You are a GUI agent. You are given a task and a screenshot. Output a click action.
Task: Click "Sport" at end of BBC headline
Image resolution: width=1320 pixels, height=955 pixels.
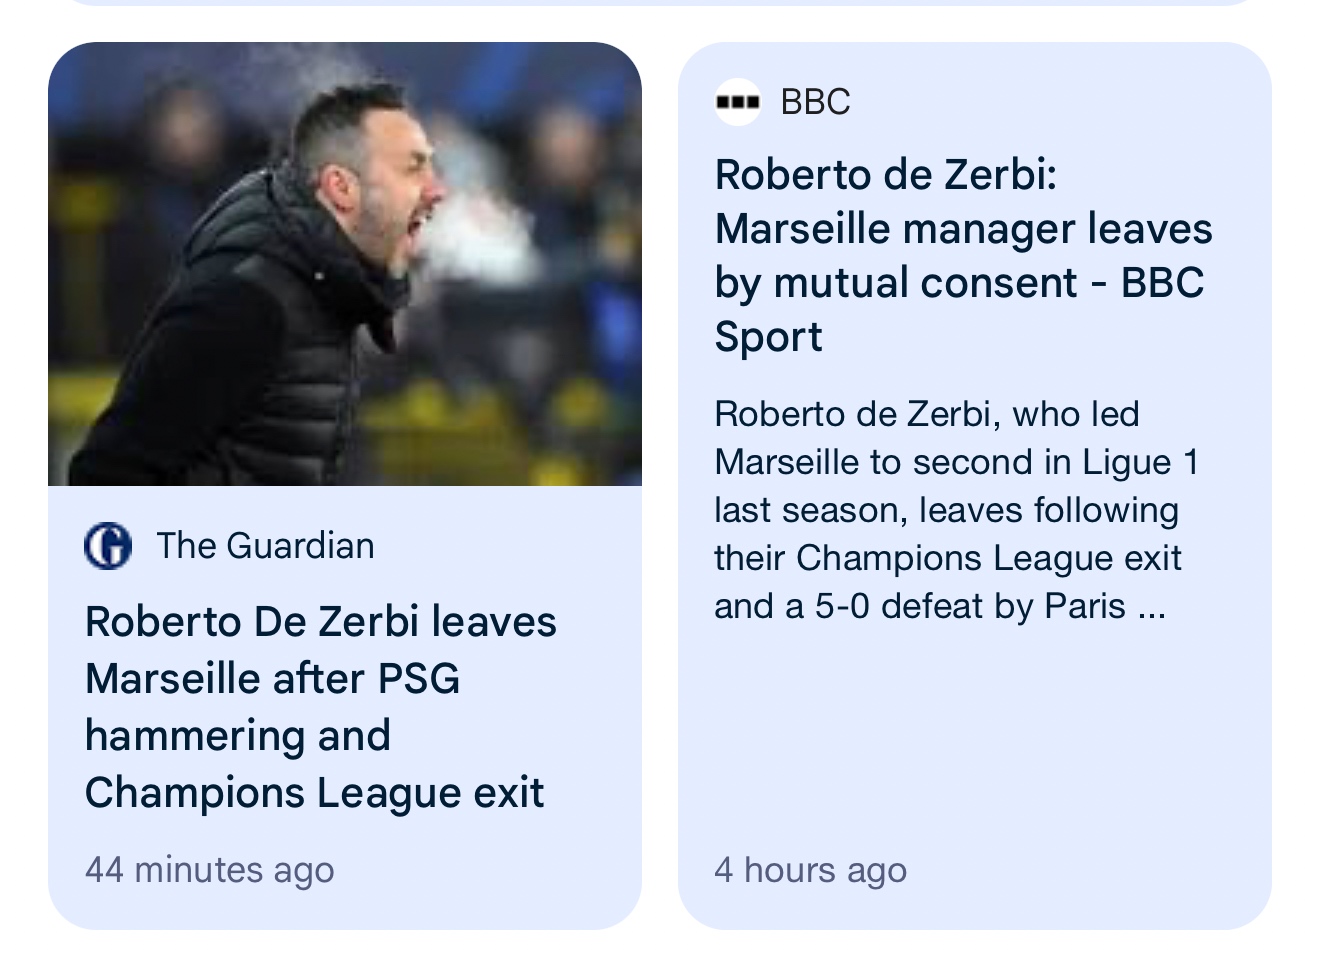click(x=768, y=337)
